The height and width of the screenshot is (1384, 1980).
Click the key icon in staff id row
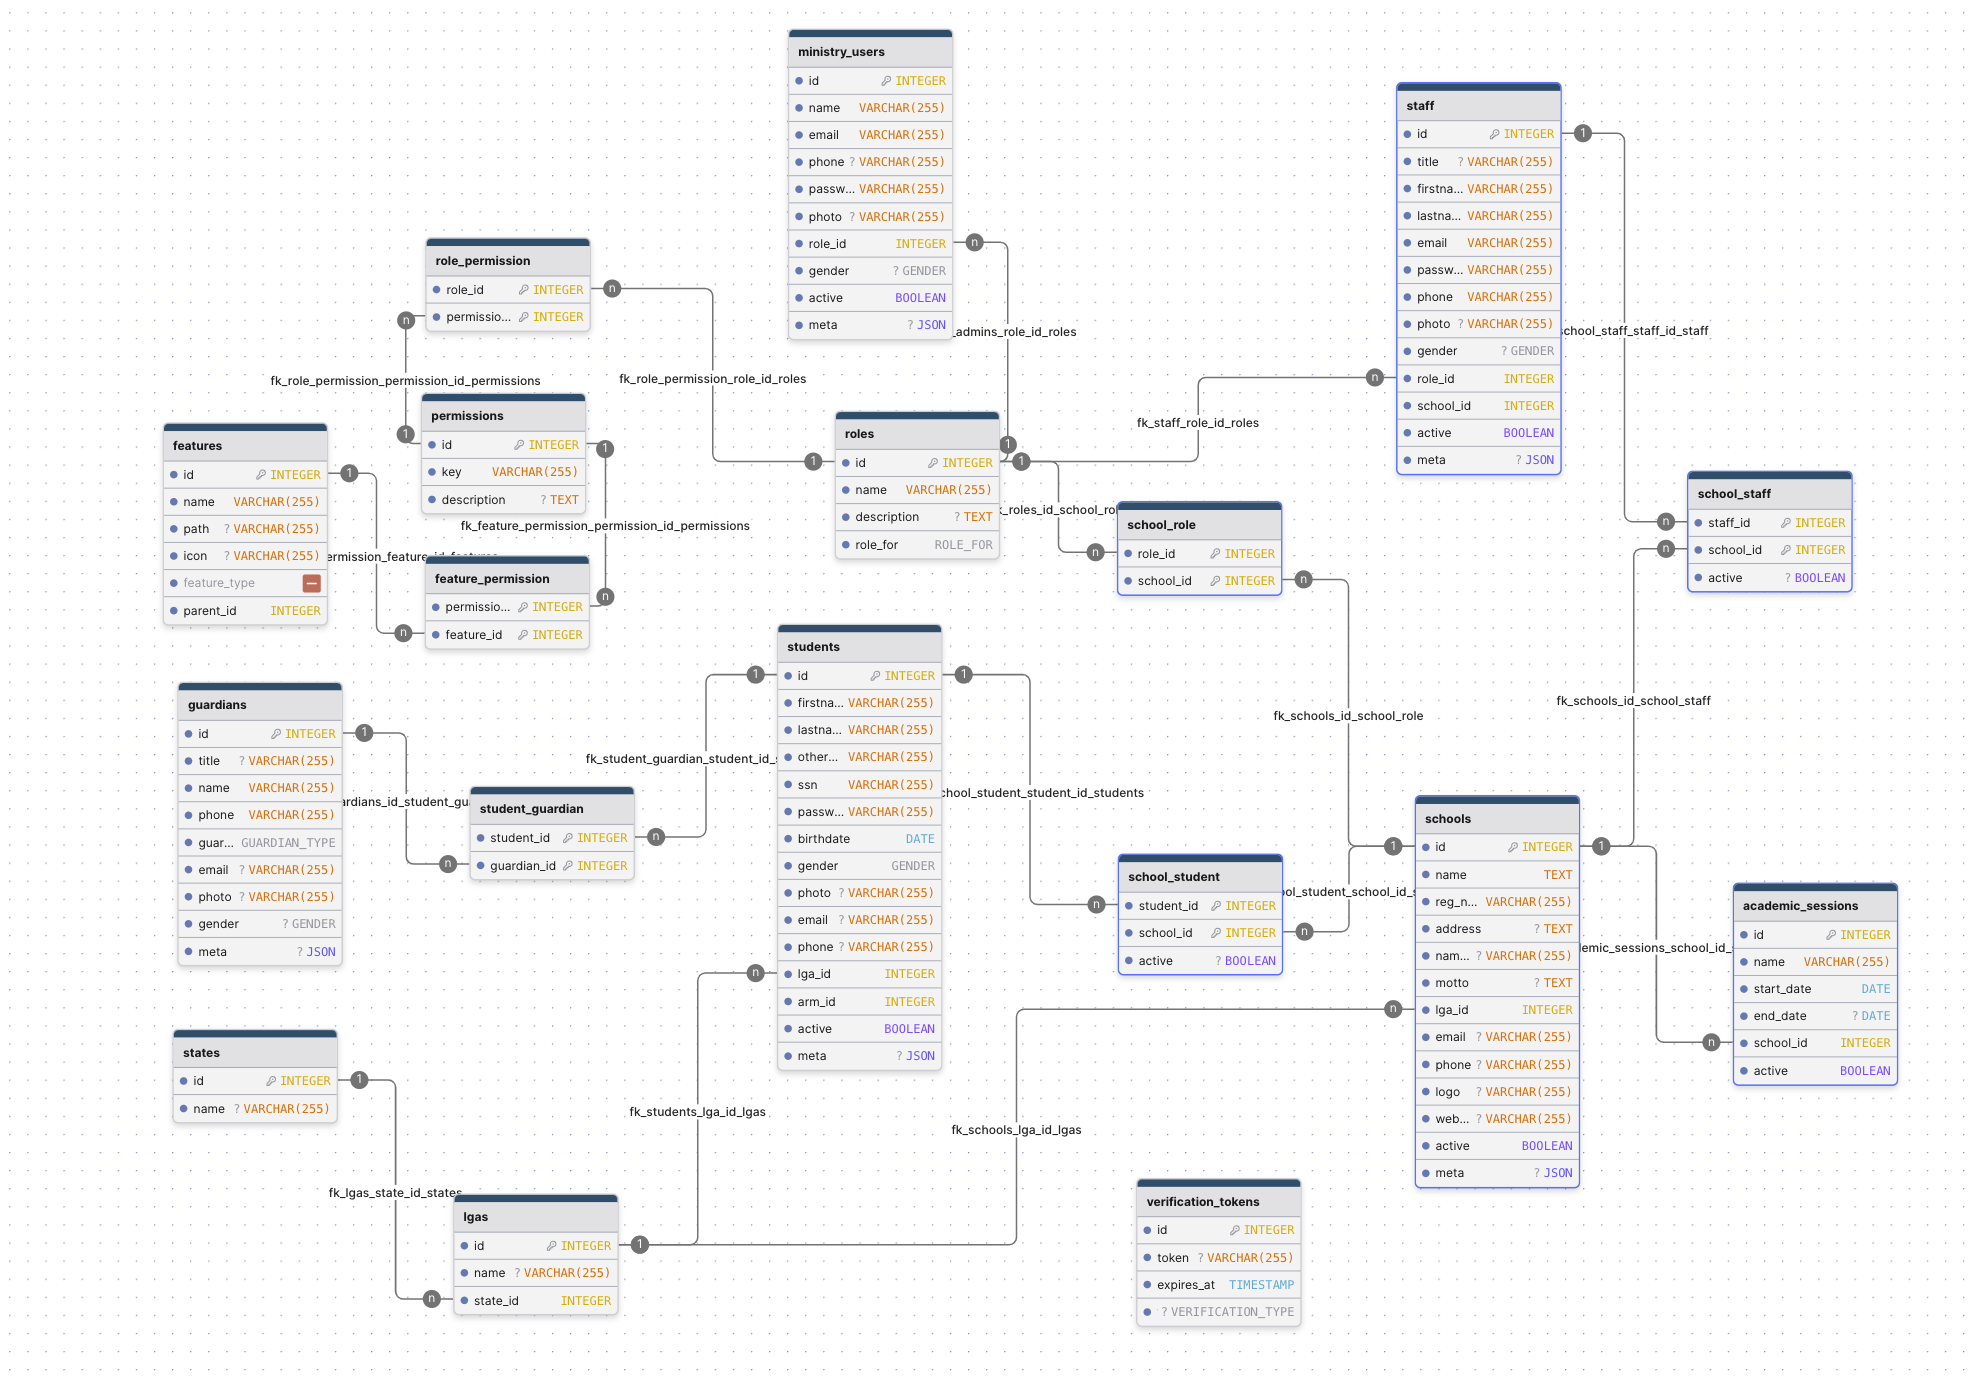pos(1494,134)
